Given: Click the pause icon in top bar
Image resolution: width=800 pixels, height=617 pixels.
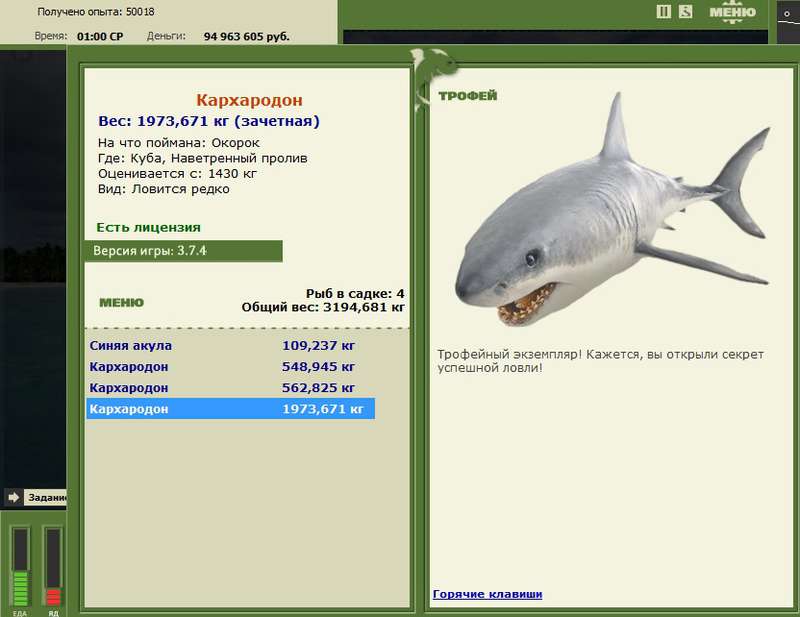Looking at the screenshot, I should (663, 12).
